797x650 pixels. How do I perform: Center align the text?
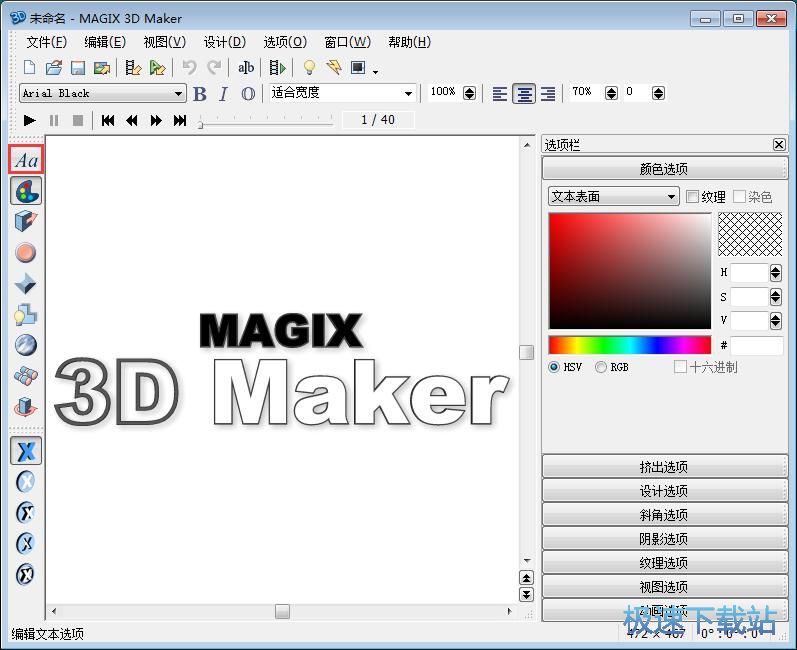[524, 94]
